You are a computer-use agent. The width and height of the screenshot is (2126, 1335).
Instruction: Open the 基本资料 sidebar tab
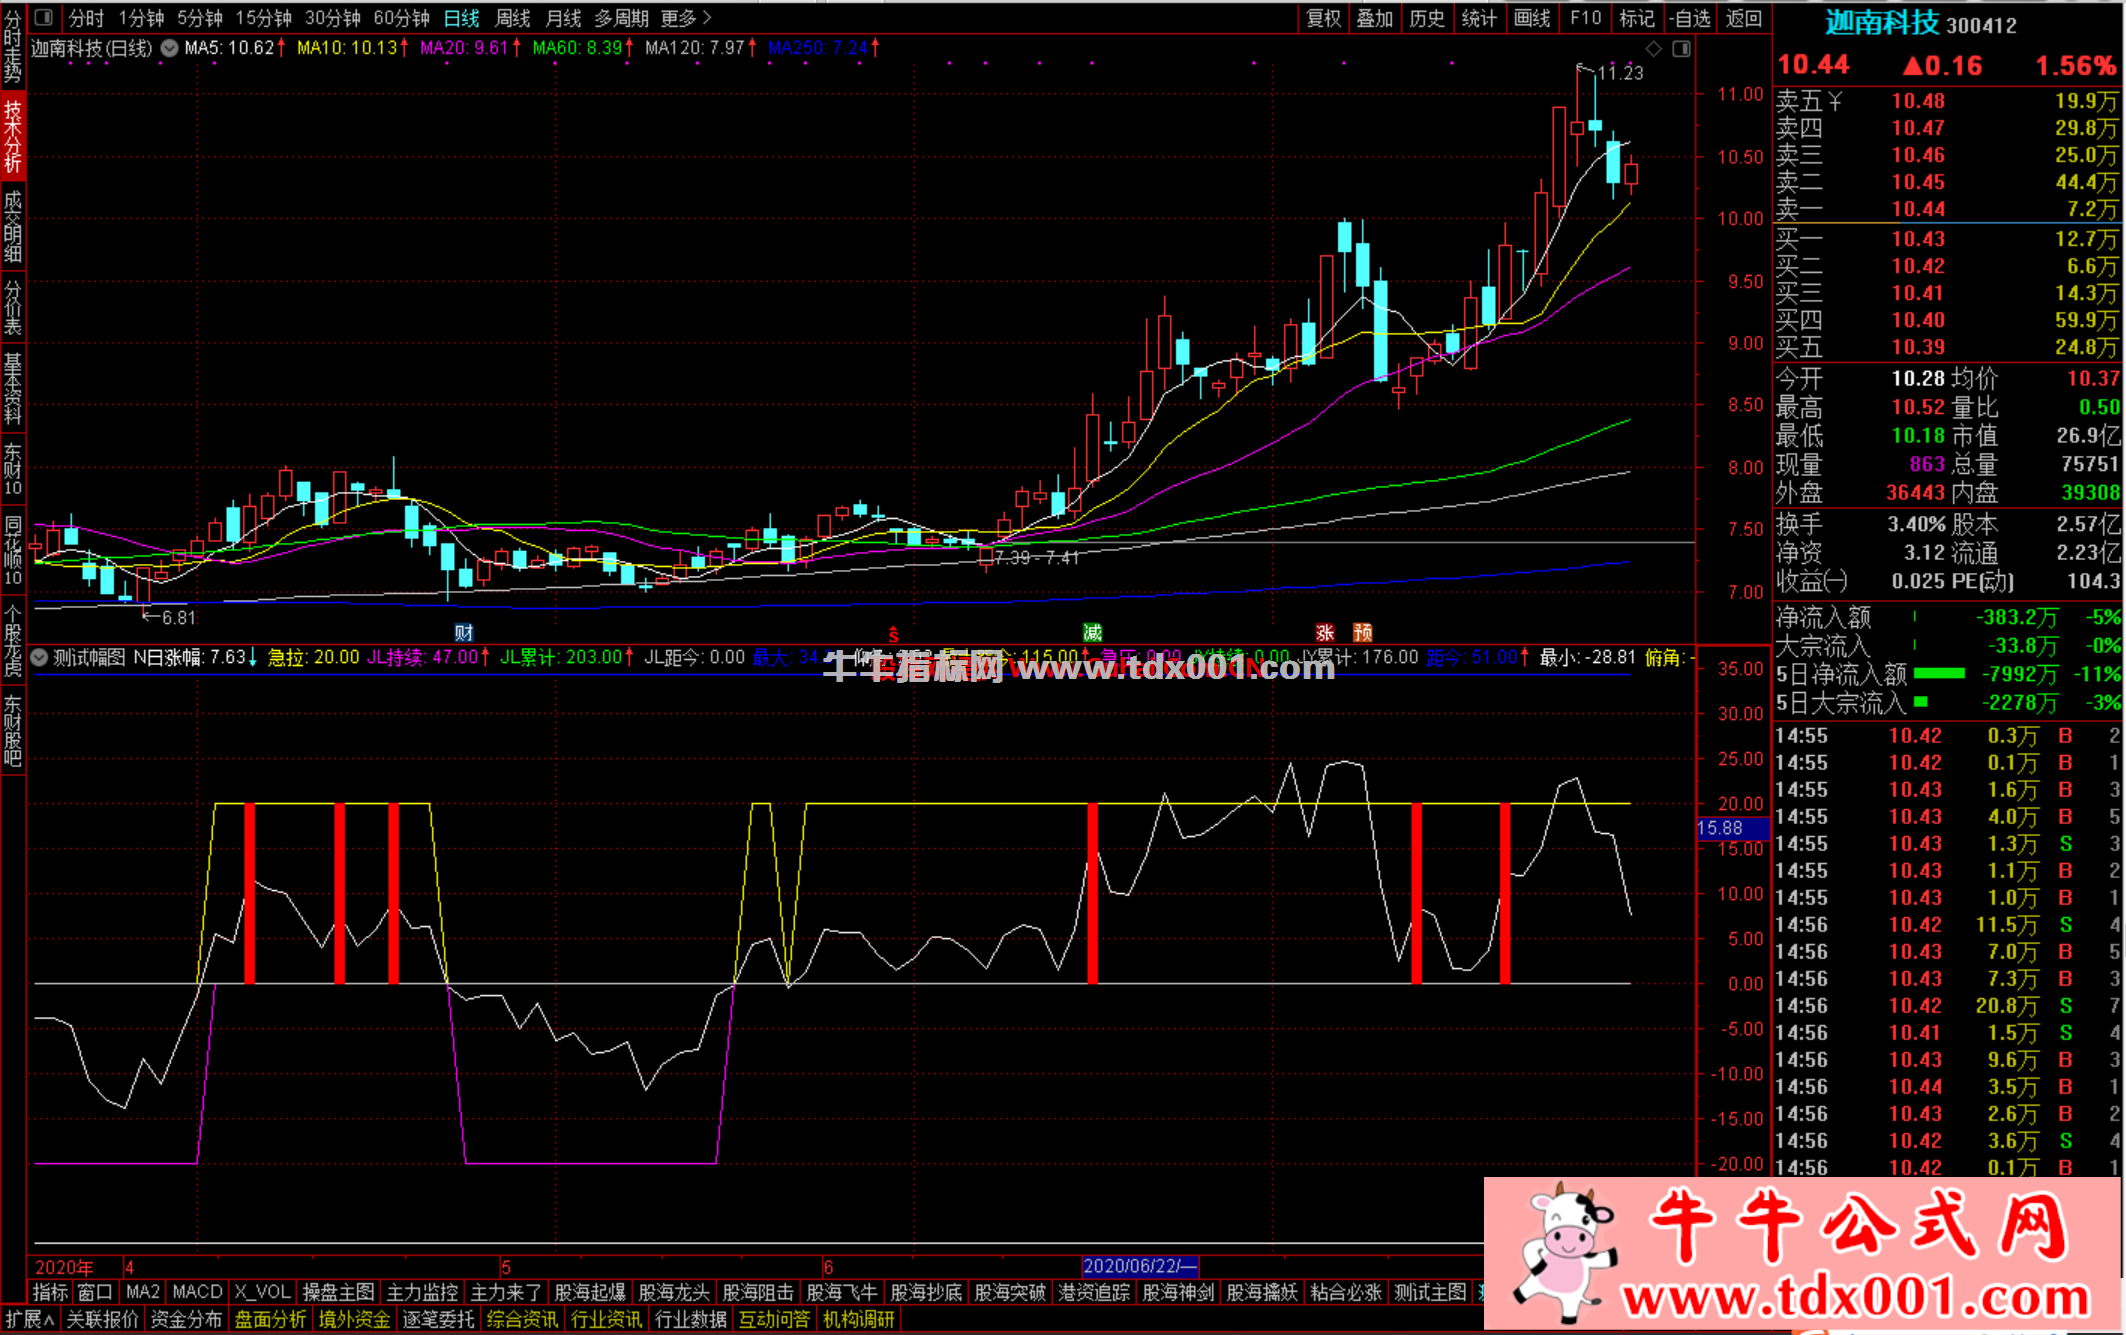click(13, 388)
